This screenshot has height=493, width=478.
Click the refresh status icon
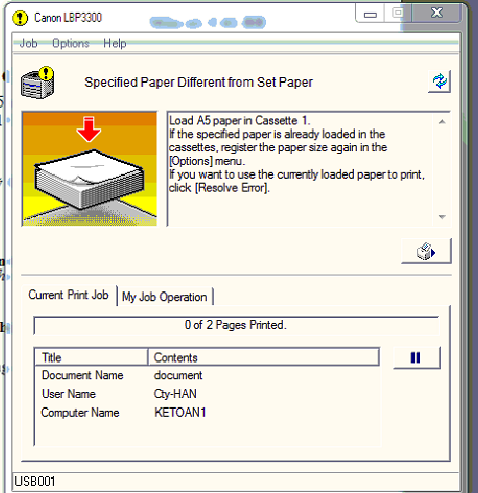[439, 81]
